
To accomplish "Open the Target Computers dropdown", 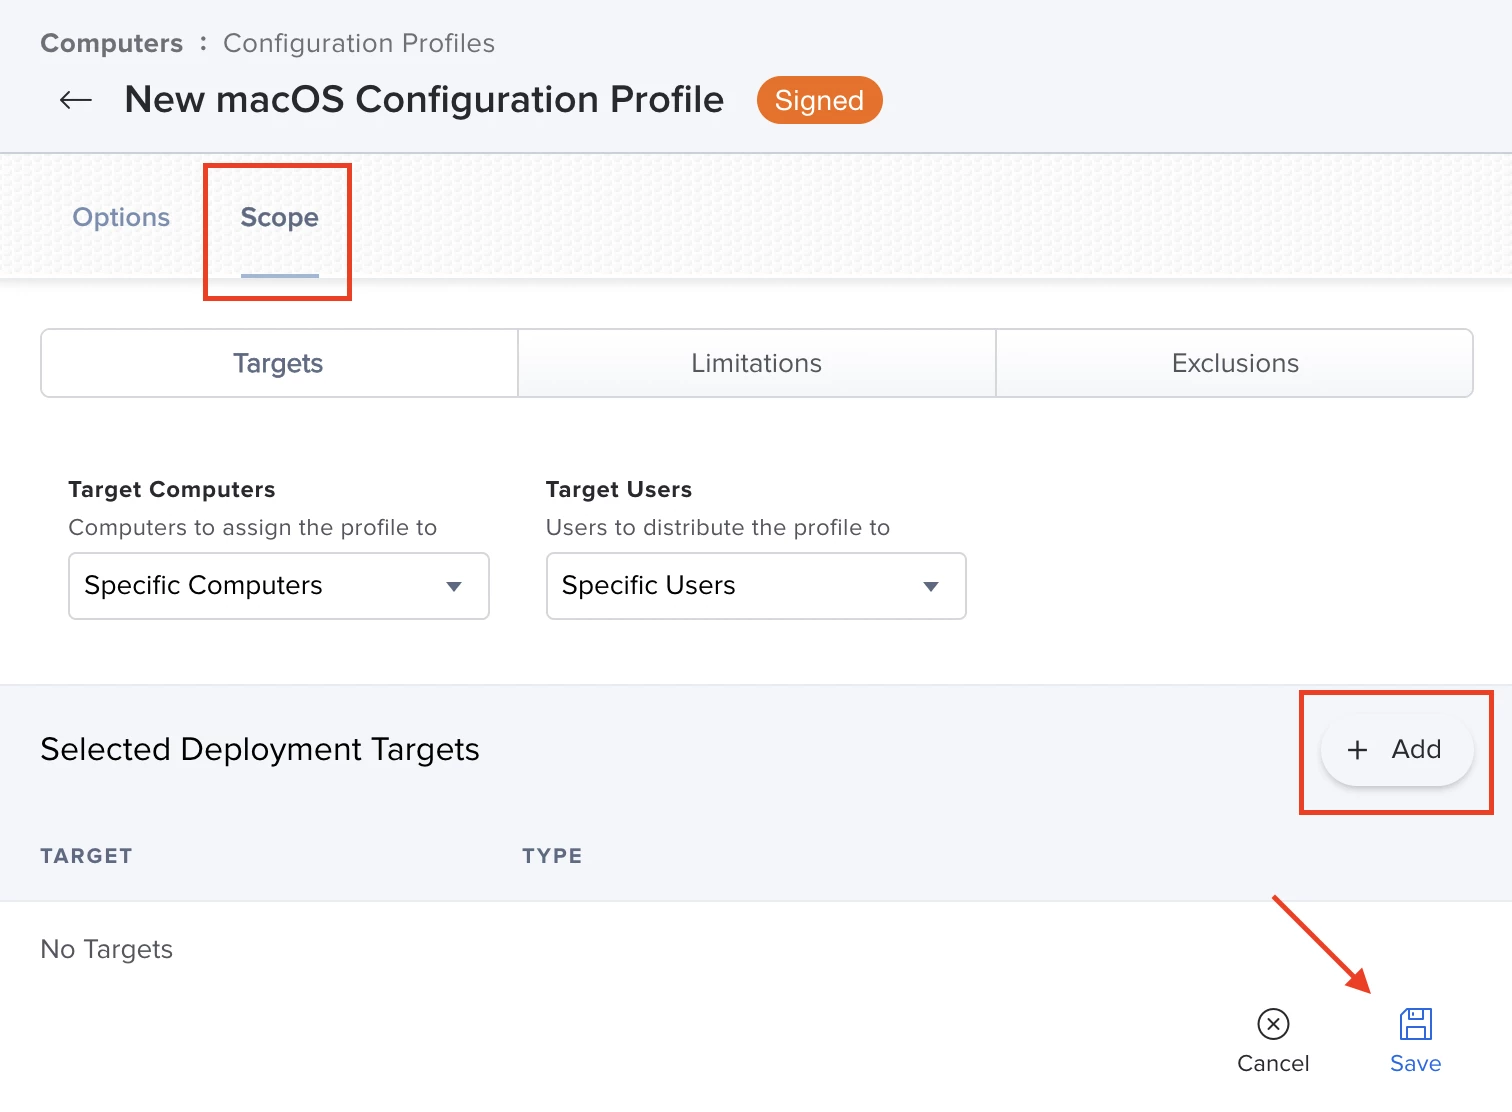I will pyautogui.click(x=279, y=586).
